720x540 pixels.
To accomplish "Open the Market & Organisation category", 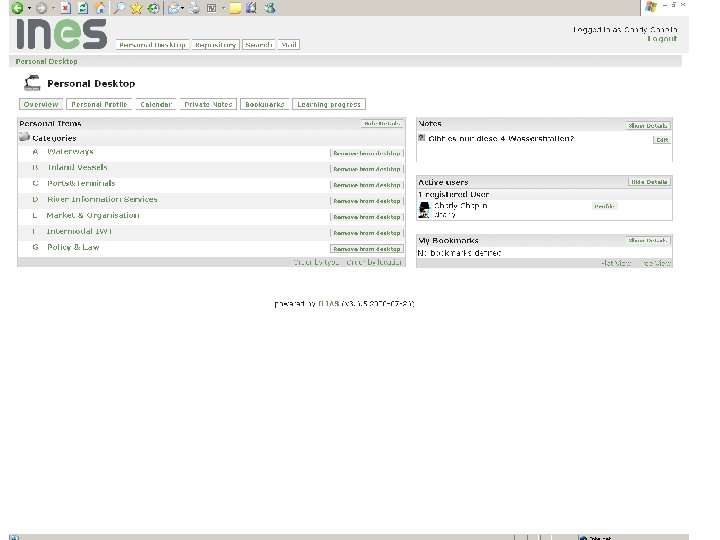I will point(93,215).
